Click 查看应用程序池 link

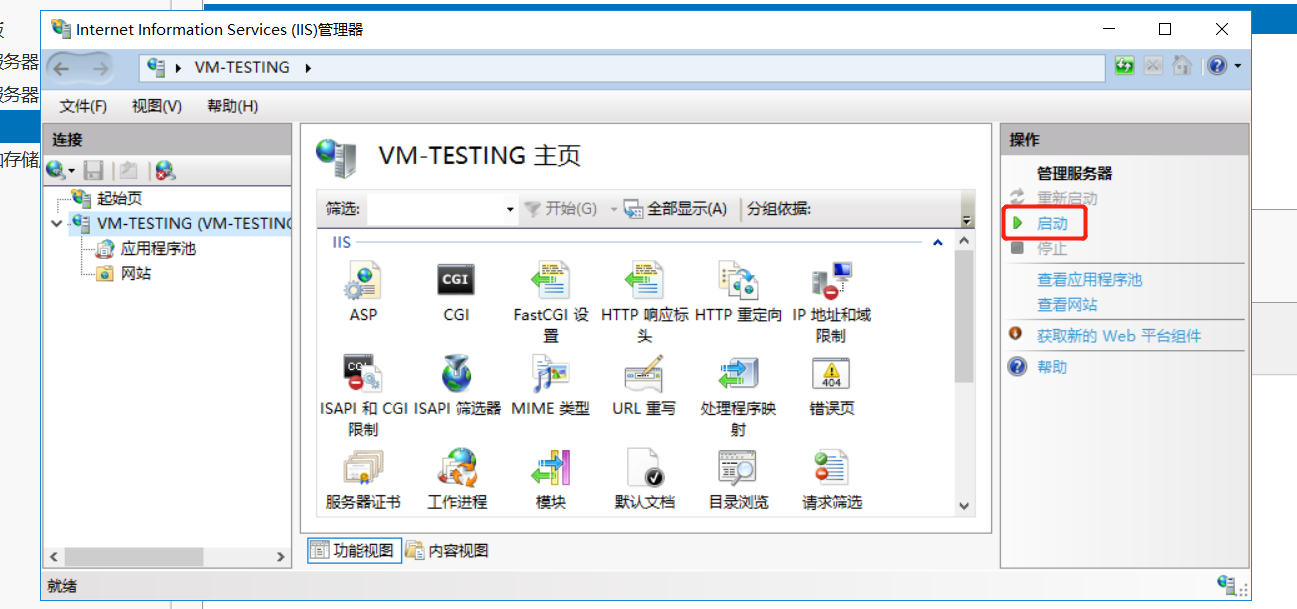point(1089,280)
